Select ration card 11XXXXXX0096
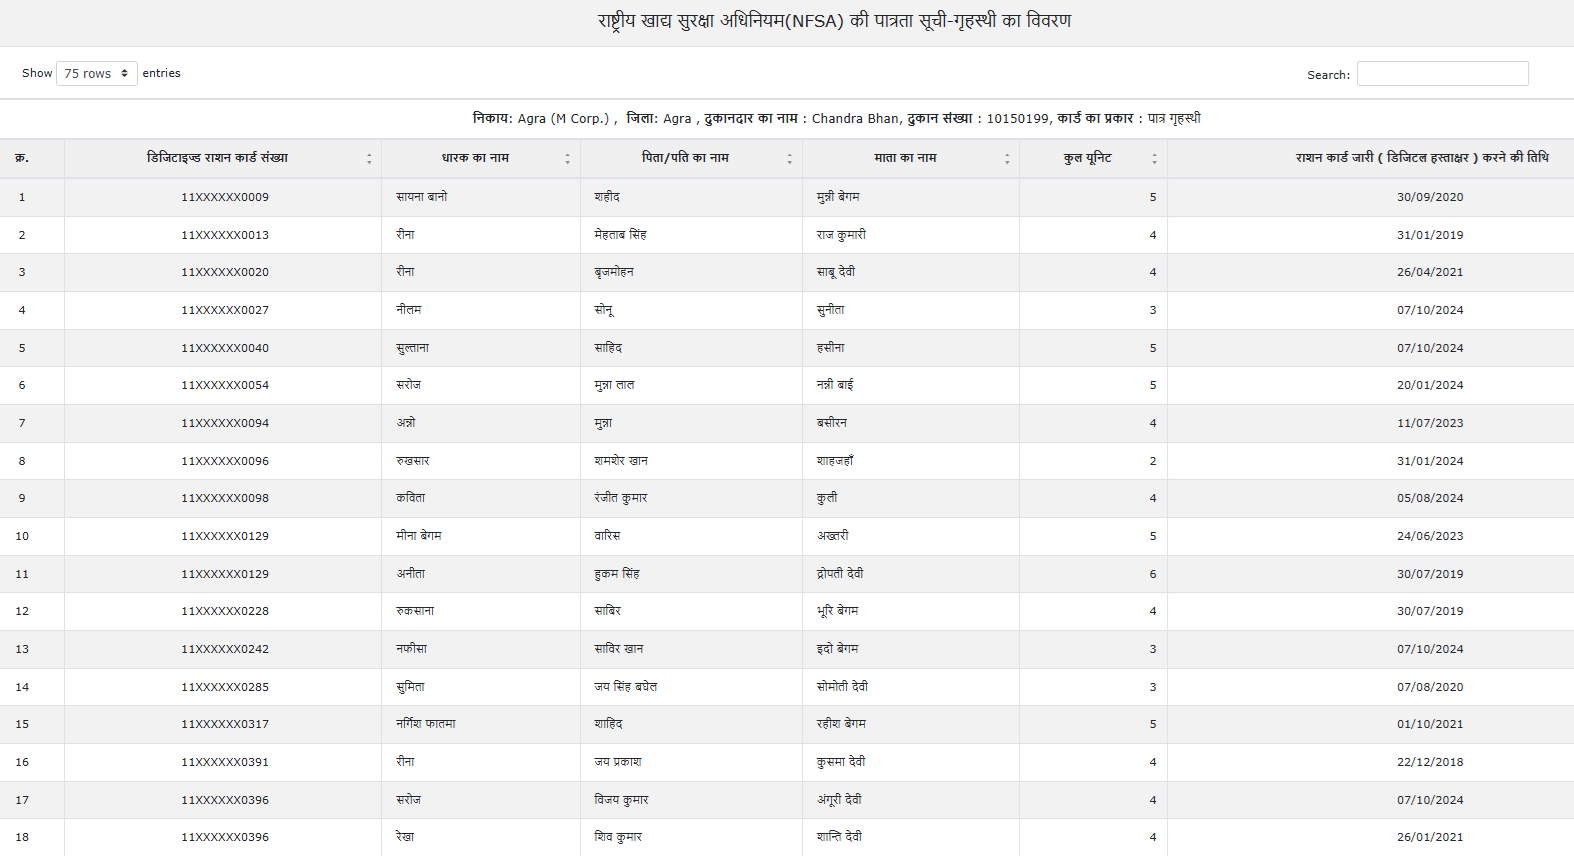1574x856 pixels. [x=225, y=461]
